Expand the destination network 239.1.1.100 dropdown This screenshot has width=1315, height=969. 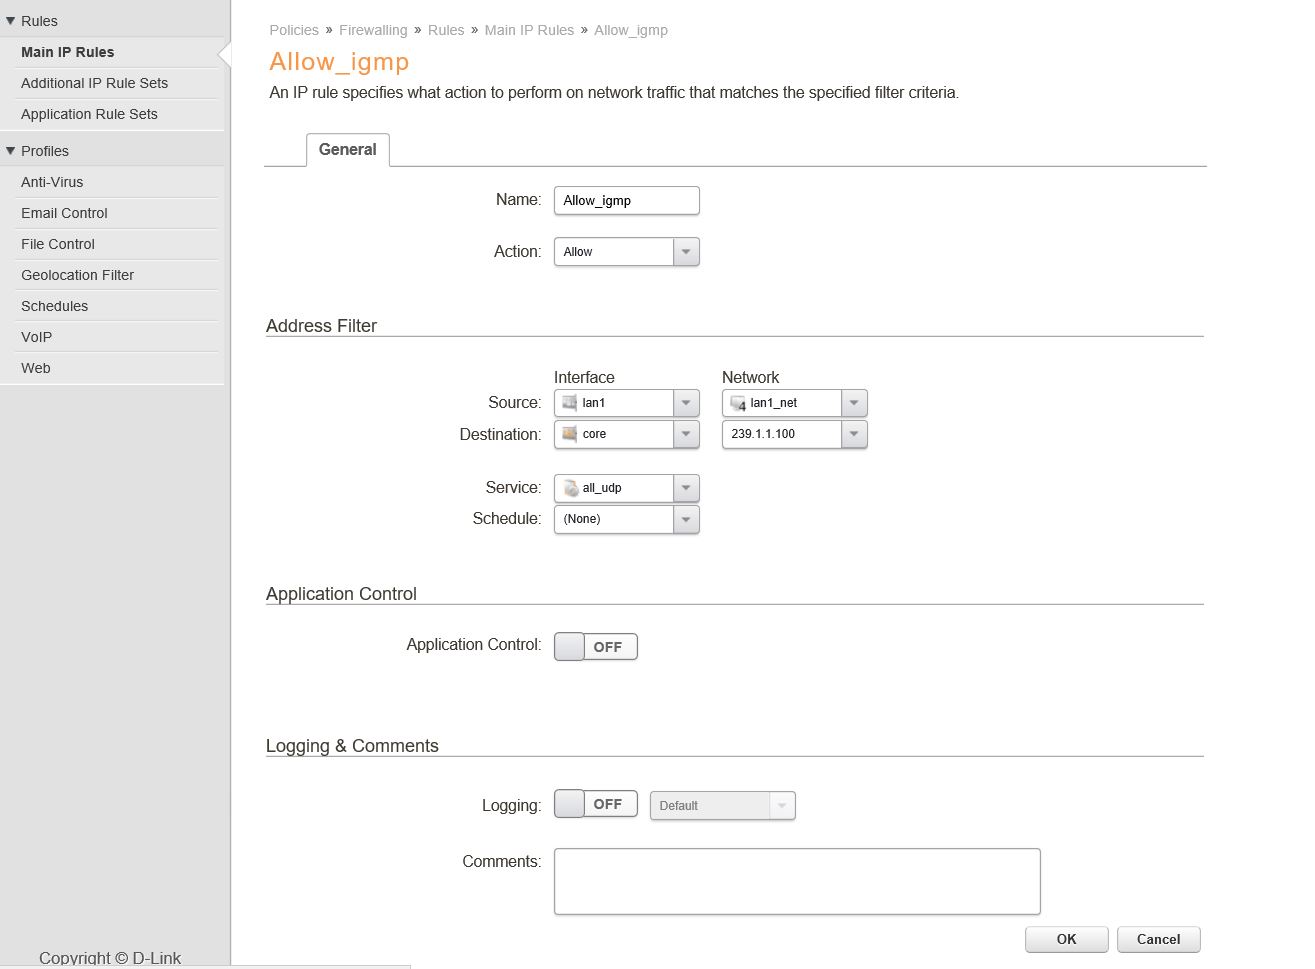coord(854,434)
